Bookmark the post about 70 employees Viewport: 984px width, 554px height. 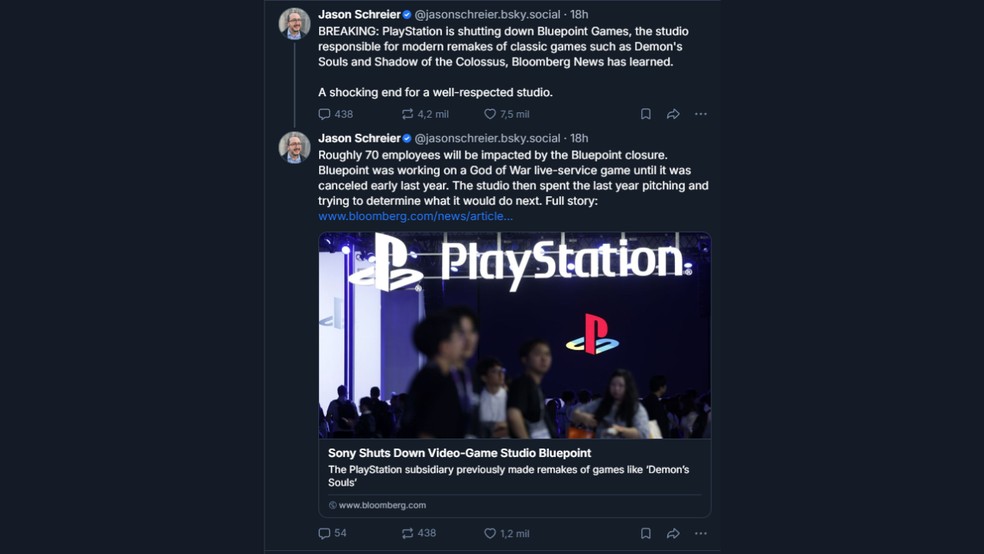[646, 533]
